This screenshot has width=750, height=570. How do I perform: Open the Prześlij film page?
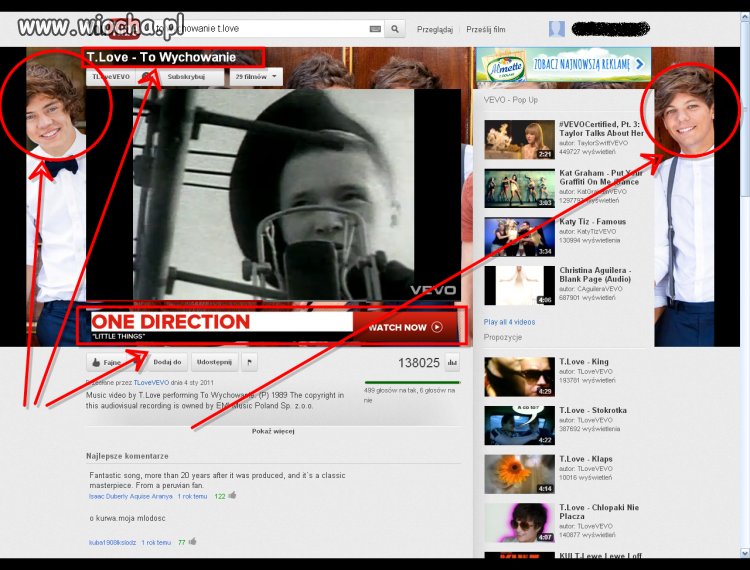pos(485,29)
